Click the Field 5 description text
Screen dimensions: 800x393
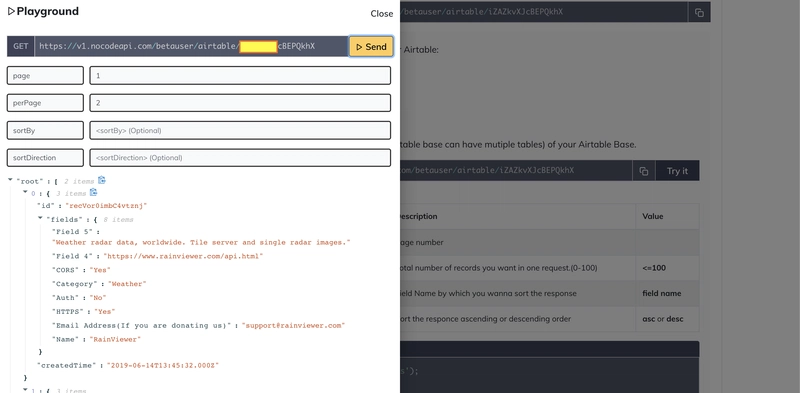[202, 242]
